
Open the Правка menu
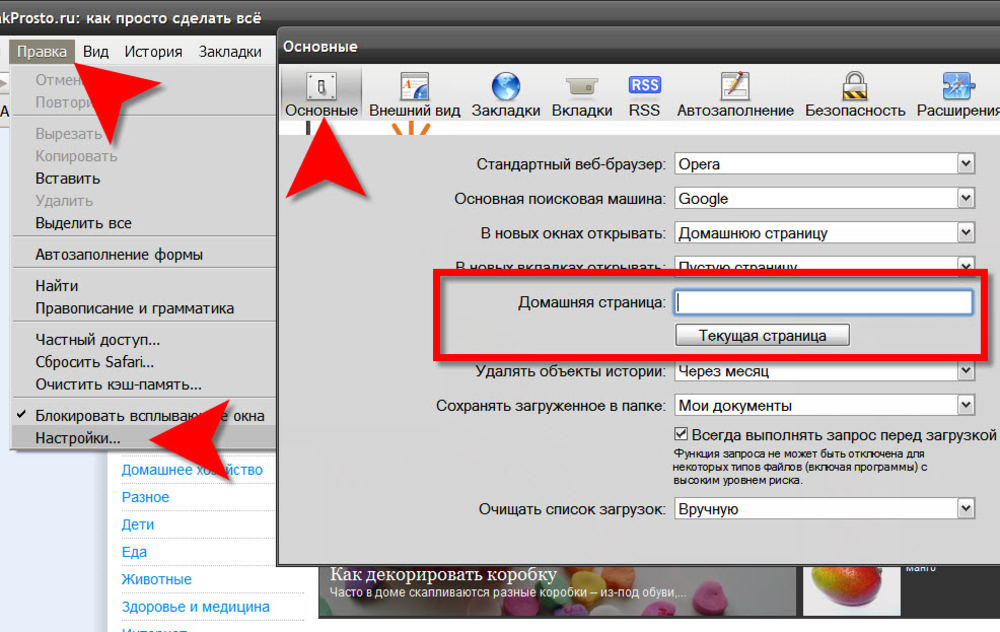click(41, 52)
